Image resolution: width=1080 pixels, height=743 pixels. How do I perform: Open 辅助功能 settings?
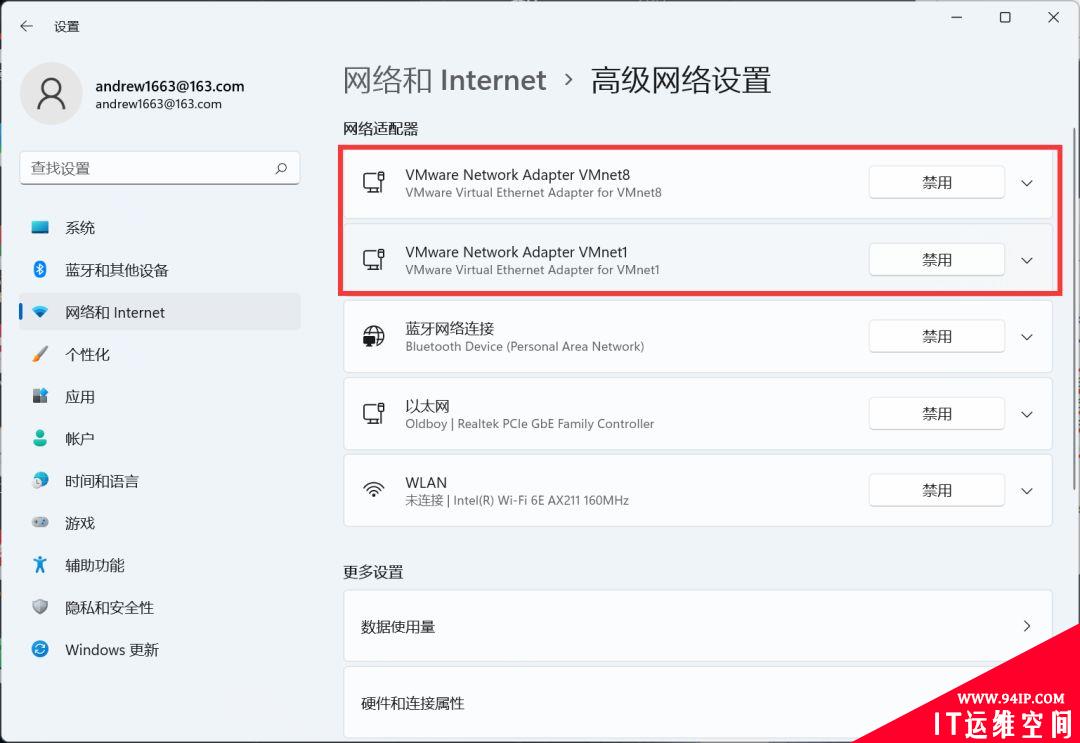coord(160,565)
